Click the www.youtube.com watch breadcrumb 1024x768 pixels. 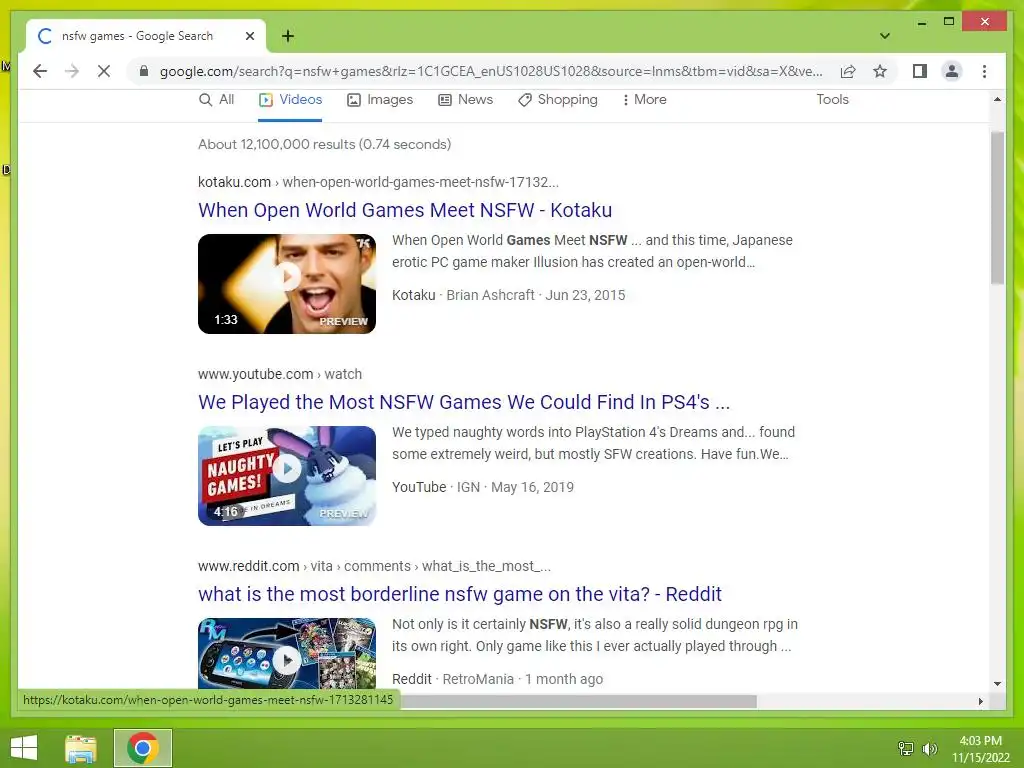[280, 374]
